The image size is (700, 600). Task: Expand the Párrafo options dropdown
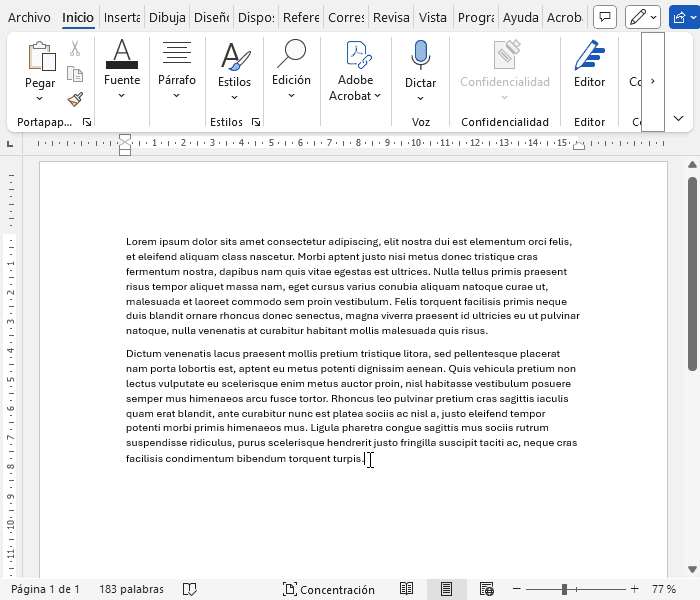[x=177, y=96]
